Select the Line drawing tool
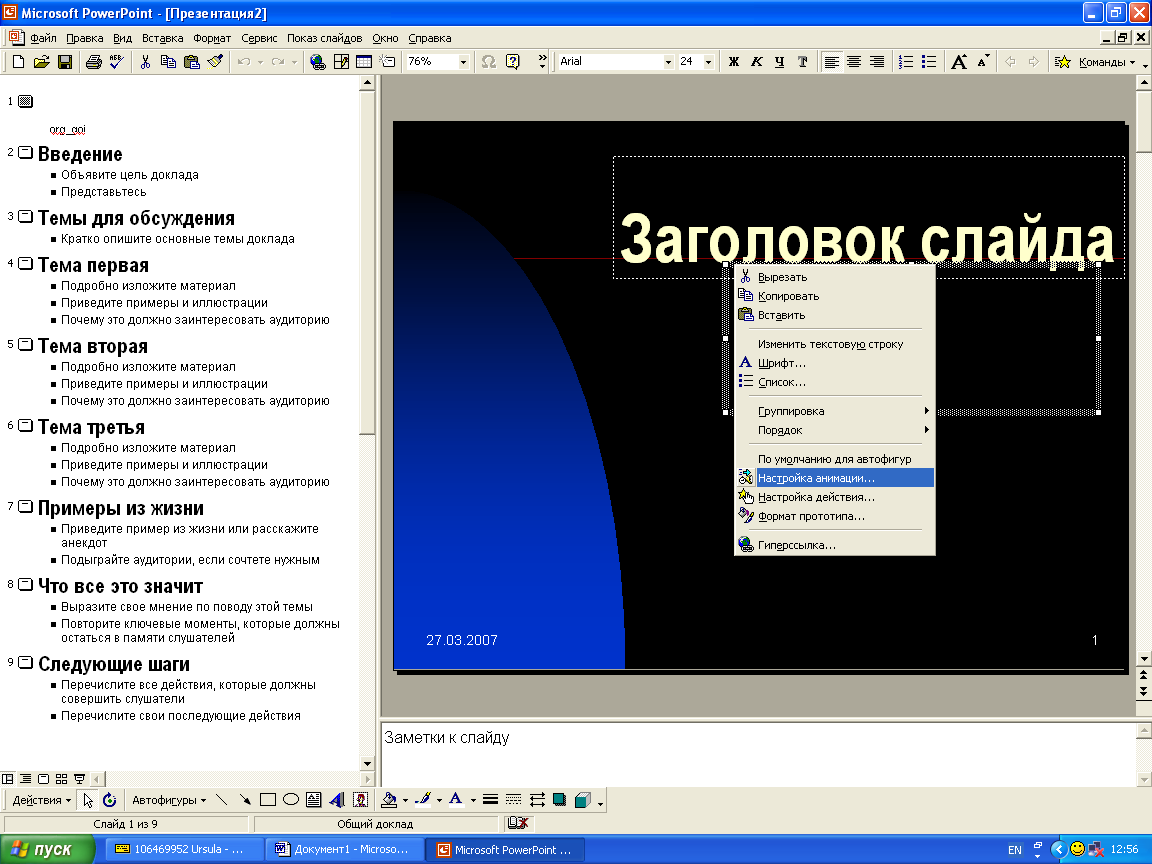The height and width of the screenshot is (864, 1152). [x=221, y=800]
